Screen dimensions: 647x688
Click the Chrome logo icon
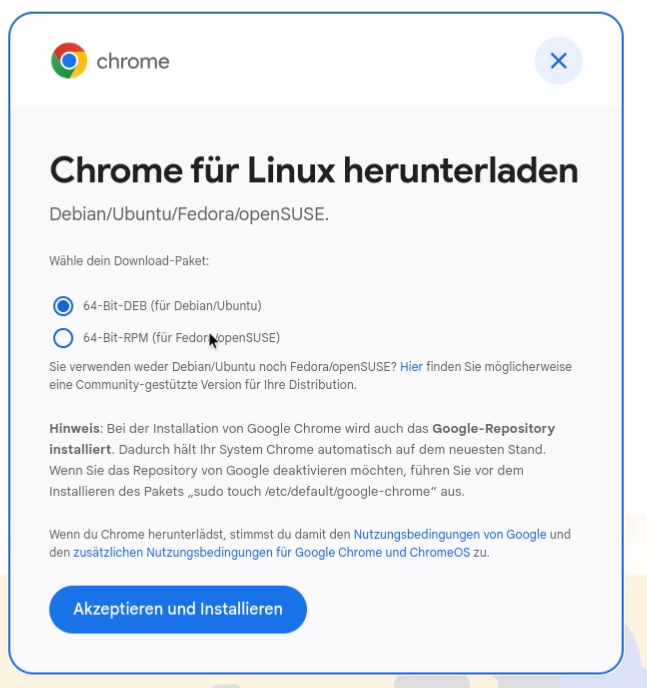point(69,61)
